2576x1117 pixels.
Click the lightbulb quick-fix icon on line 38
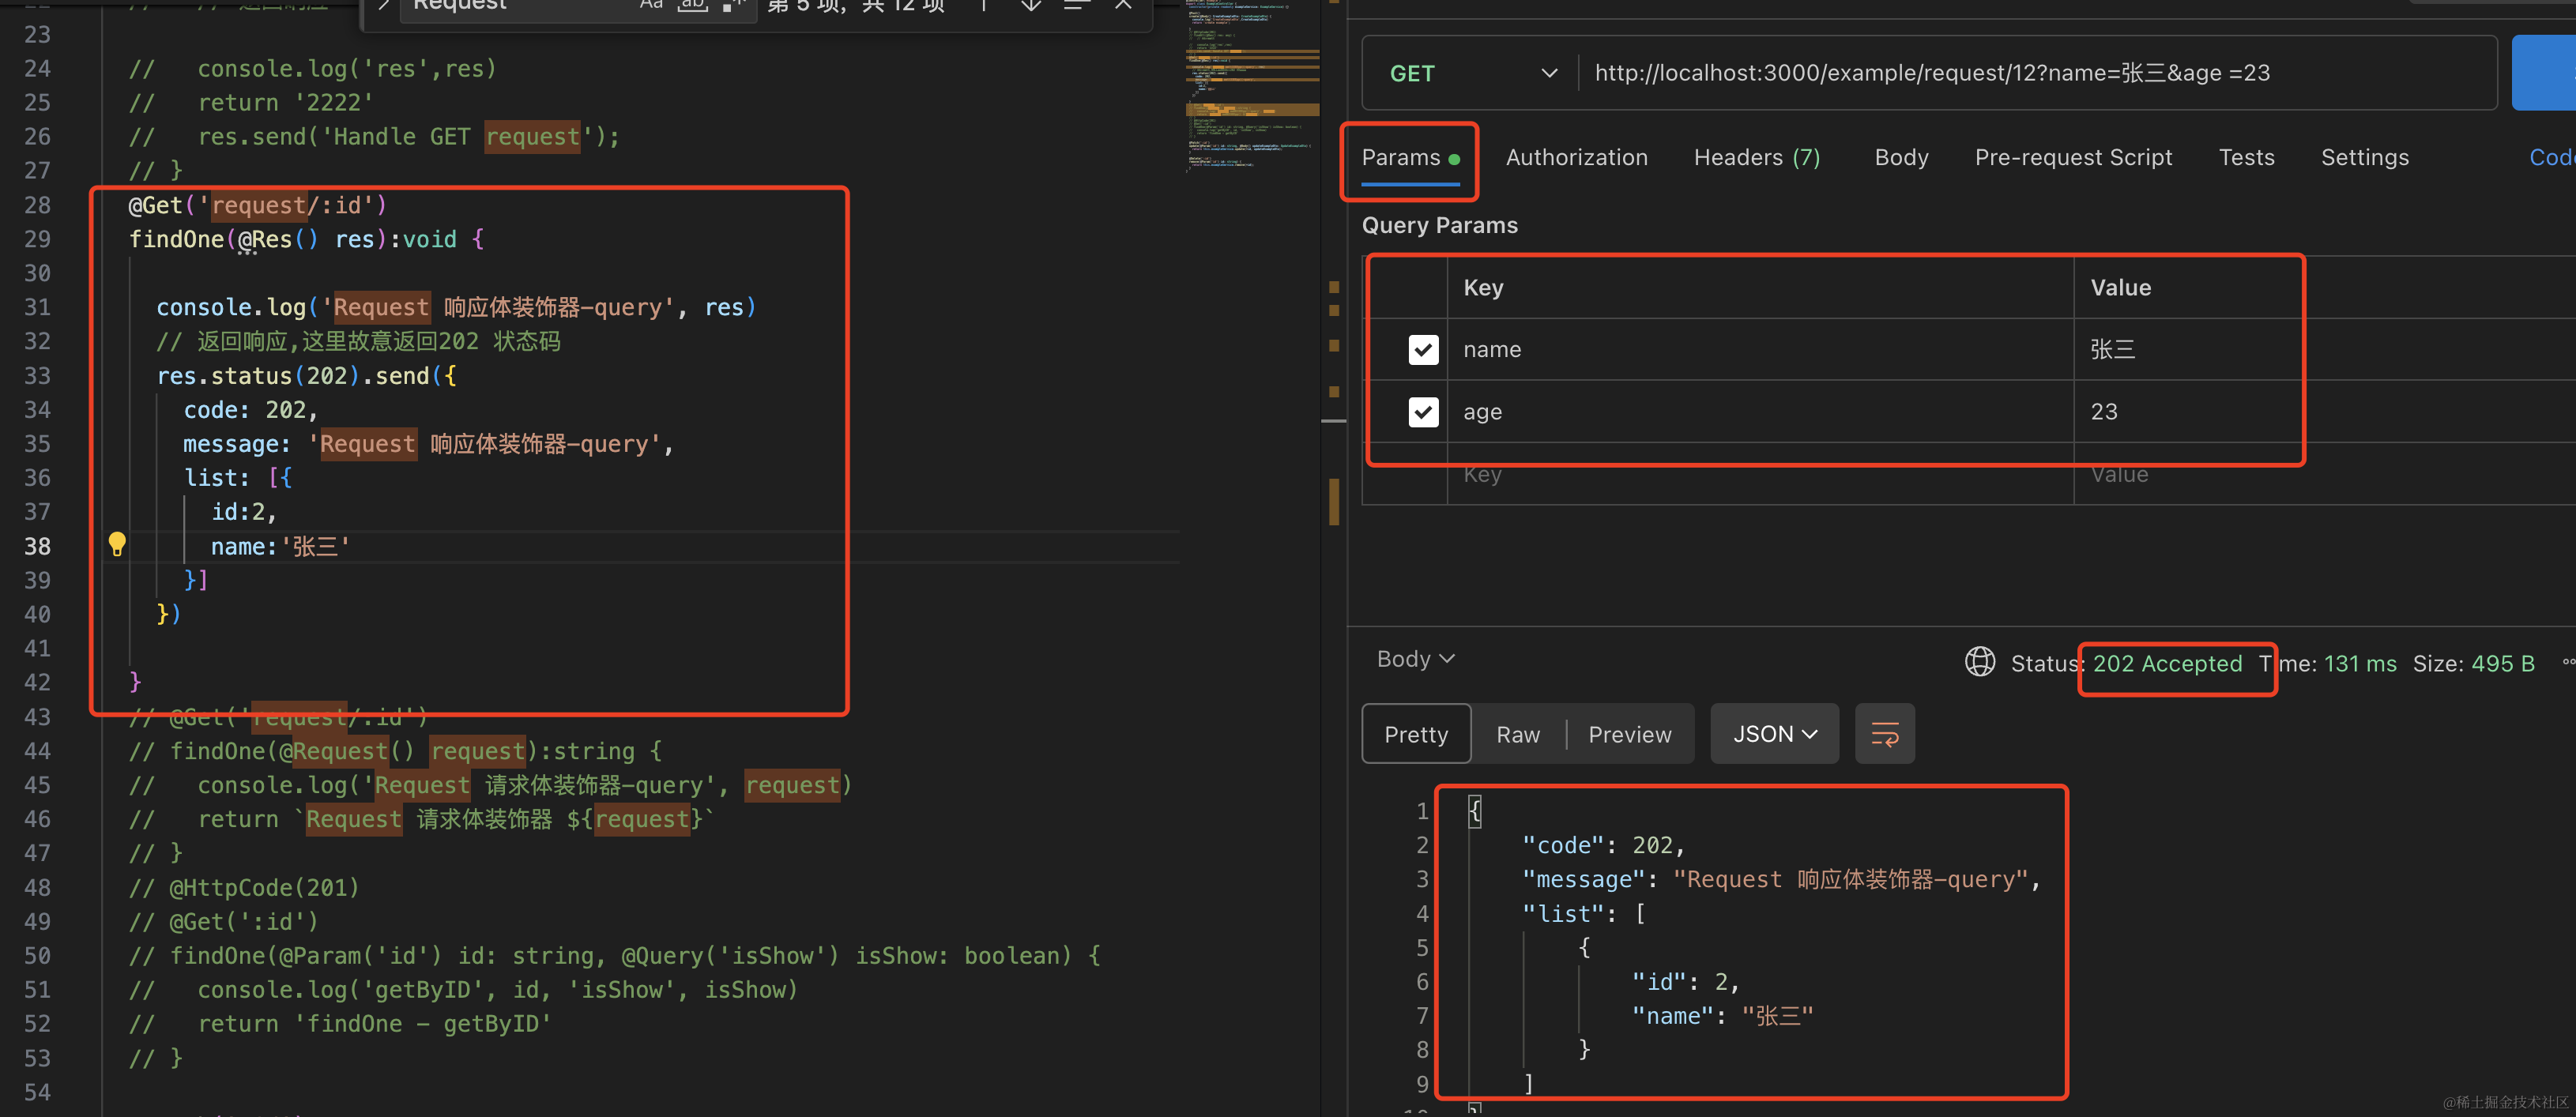click(117, 544)
